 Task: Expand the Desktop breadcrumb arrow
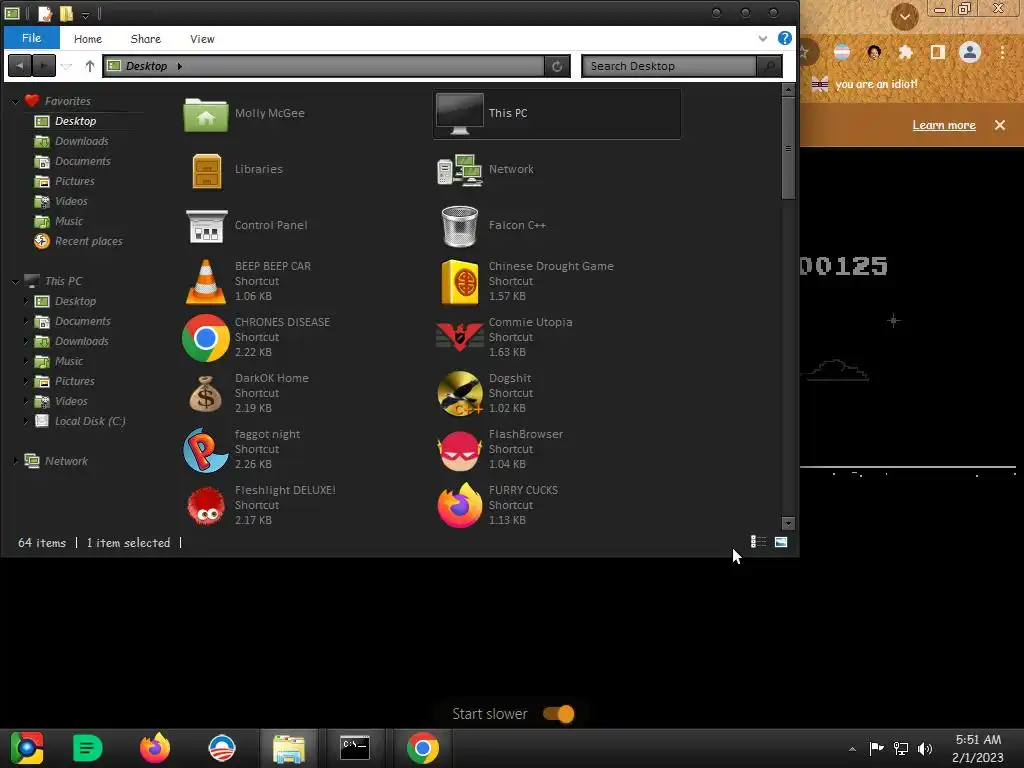click(180, 66)
